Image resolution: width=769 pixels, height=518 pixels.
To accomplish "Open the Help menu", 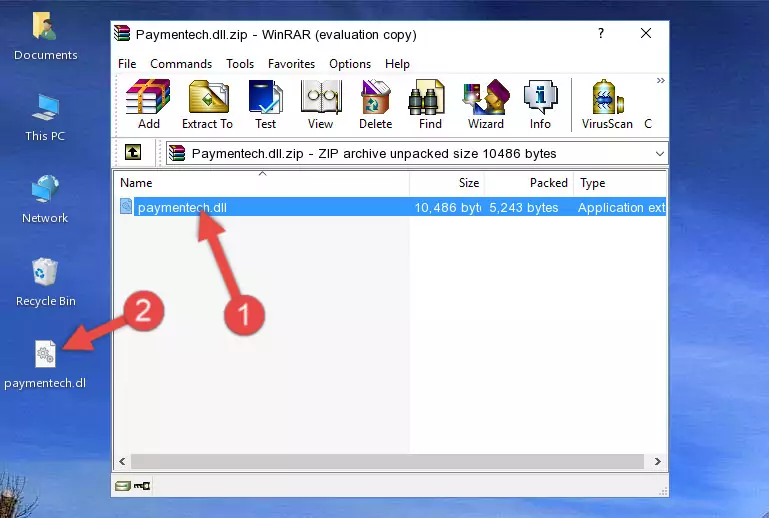I will coord(397,64).
